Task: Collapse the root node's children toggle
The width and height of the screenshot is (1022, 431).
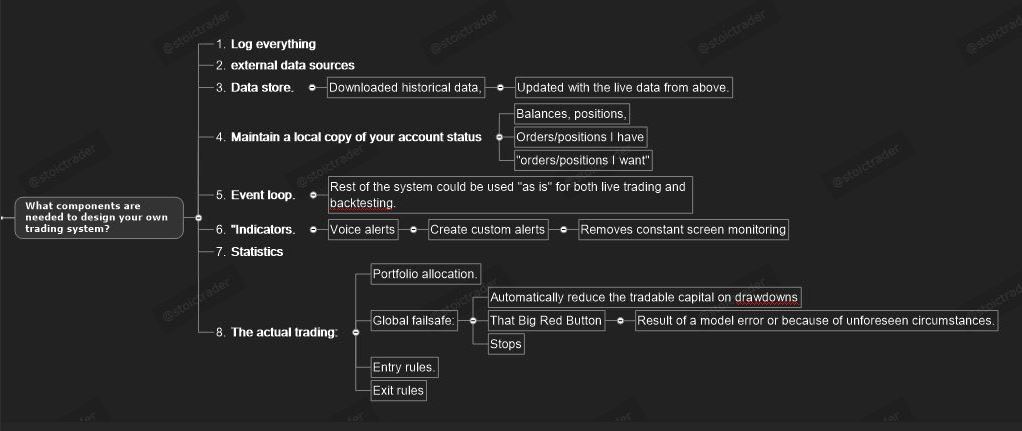Action: [198, 217]
